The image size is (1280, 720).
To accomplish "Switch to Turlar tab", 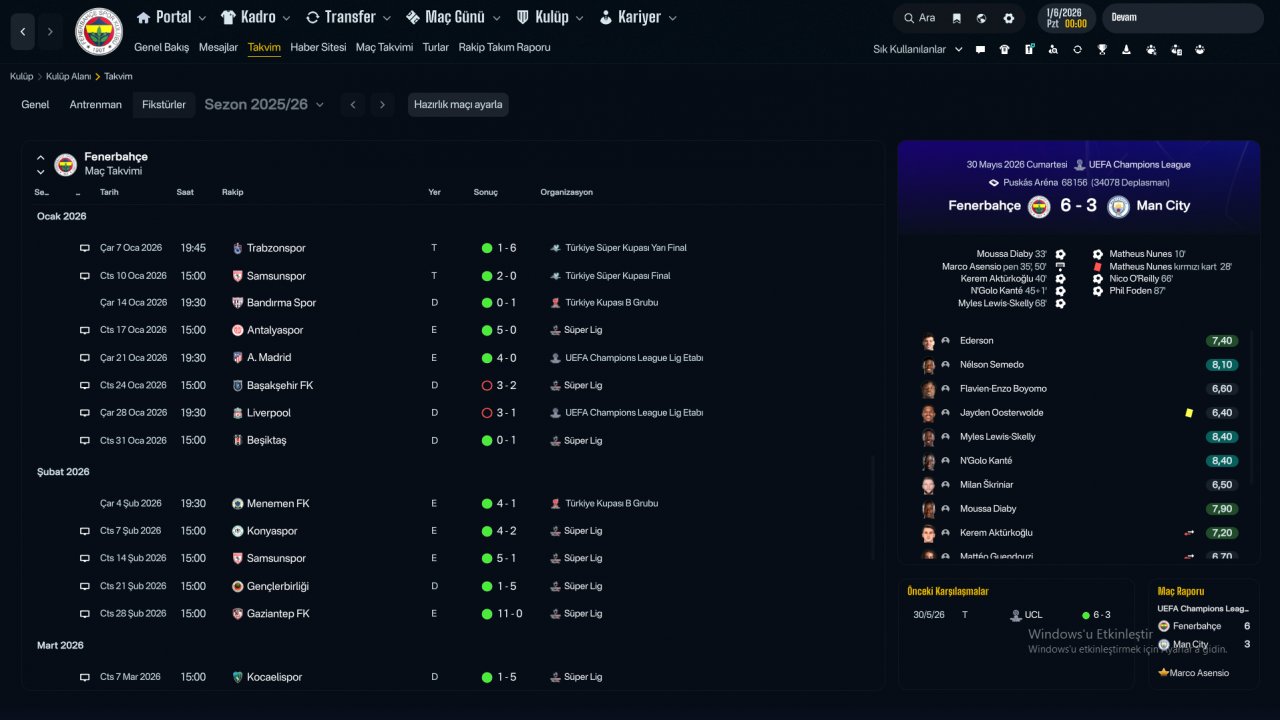I will click(x=436, y=47).
